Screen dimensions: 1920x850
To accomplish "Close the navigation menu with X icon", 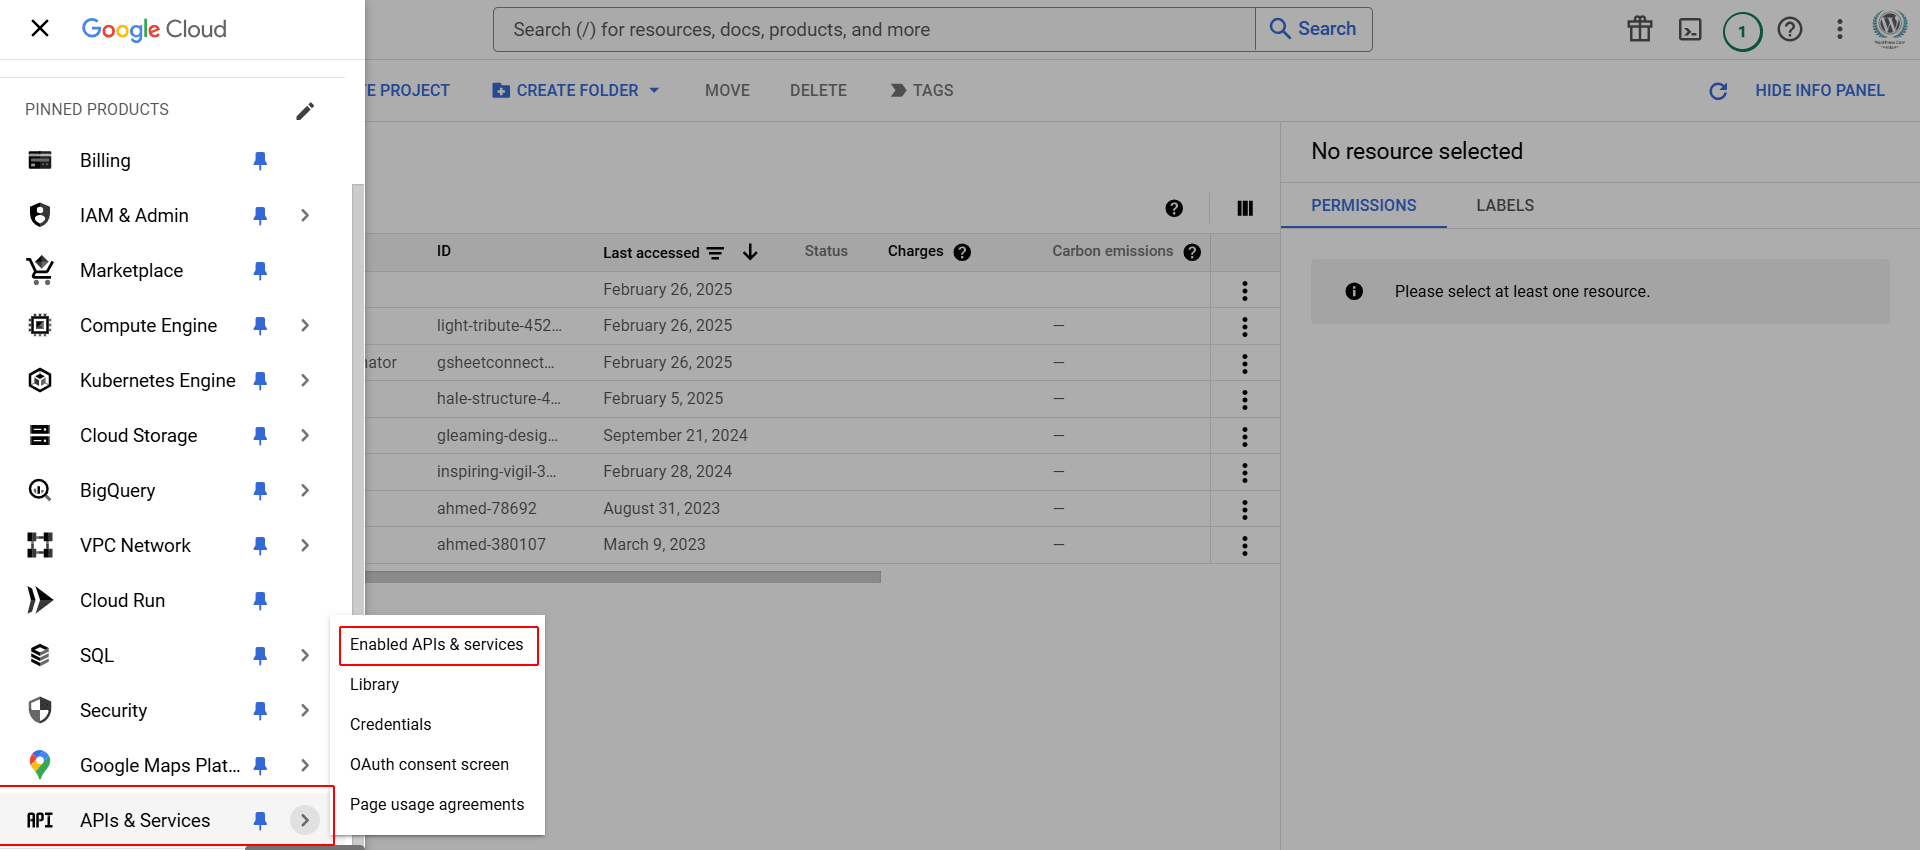I will (x=40, y=28).
